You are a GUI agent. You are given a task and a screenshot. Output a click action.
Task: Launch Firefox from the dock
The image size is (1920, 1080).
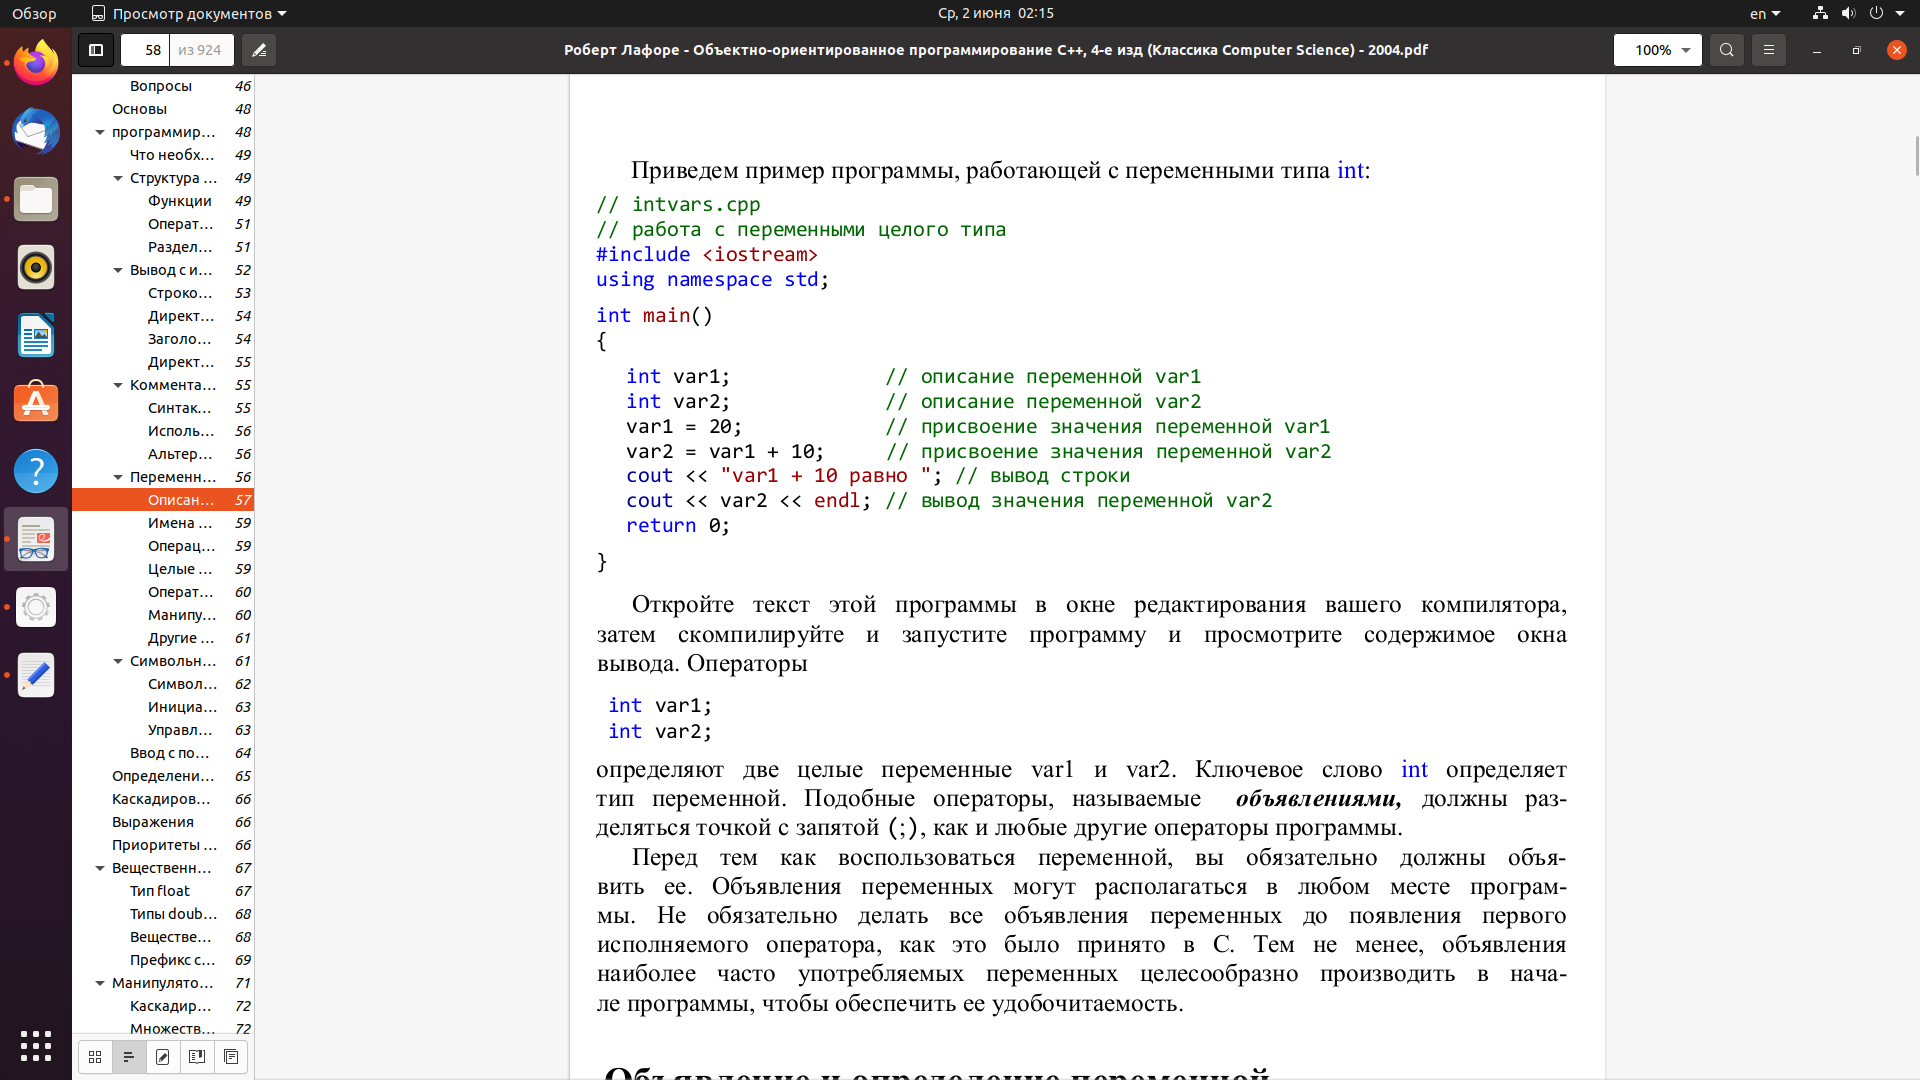pyautogui.click(x=36, y=63)
